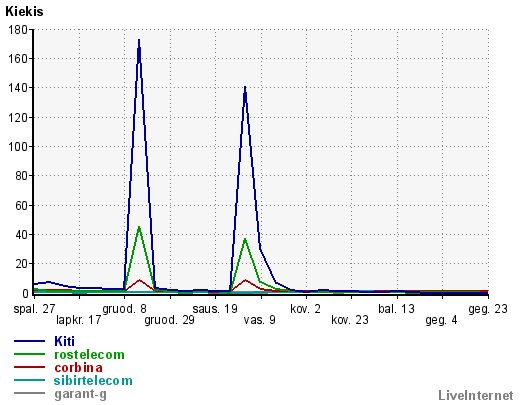Click the corbina legend label
Image resolution: width=520 pixels, height=405 pixels.
pyautogui.click(x=78, y=367)
